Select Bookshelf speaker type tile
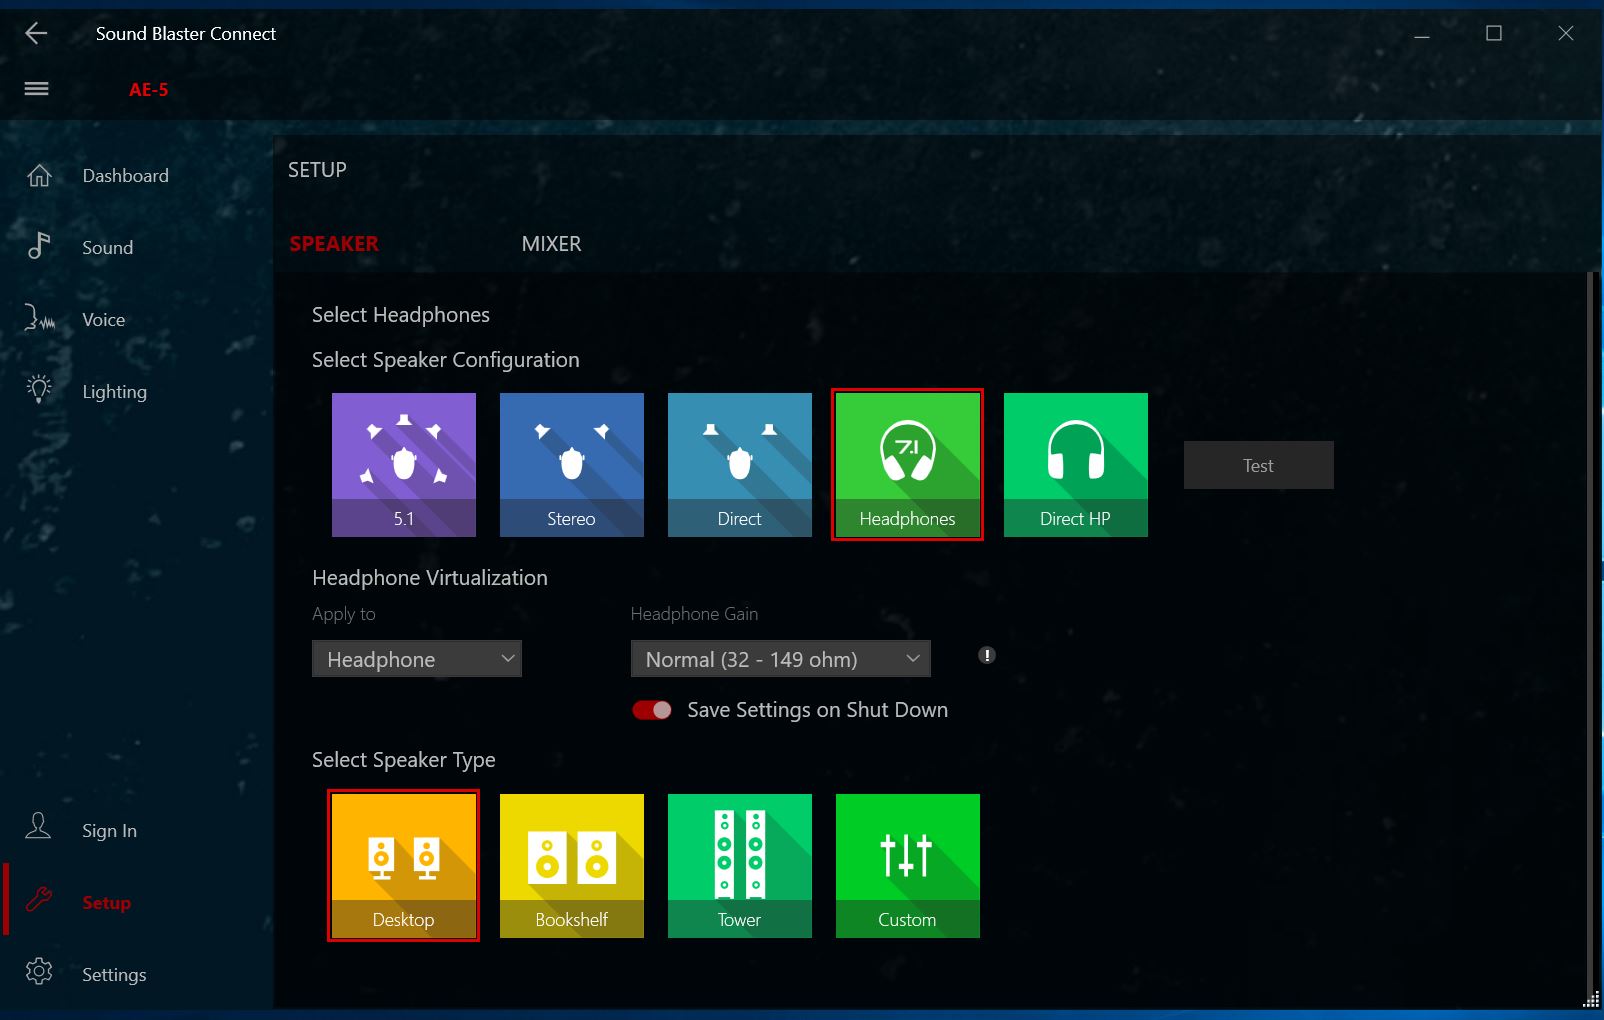Viewport: 1604px width, 1020px height. 572,866
